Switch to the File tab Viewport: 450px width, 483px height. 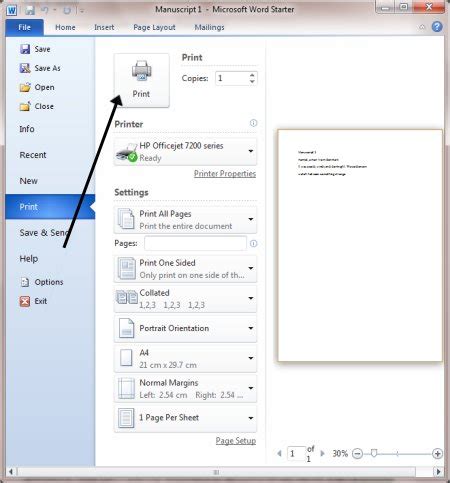24,27
